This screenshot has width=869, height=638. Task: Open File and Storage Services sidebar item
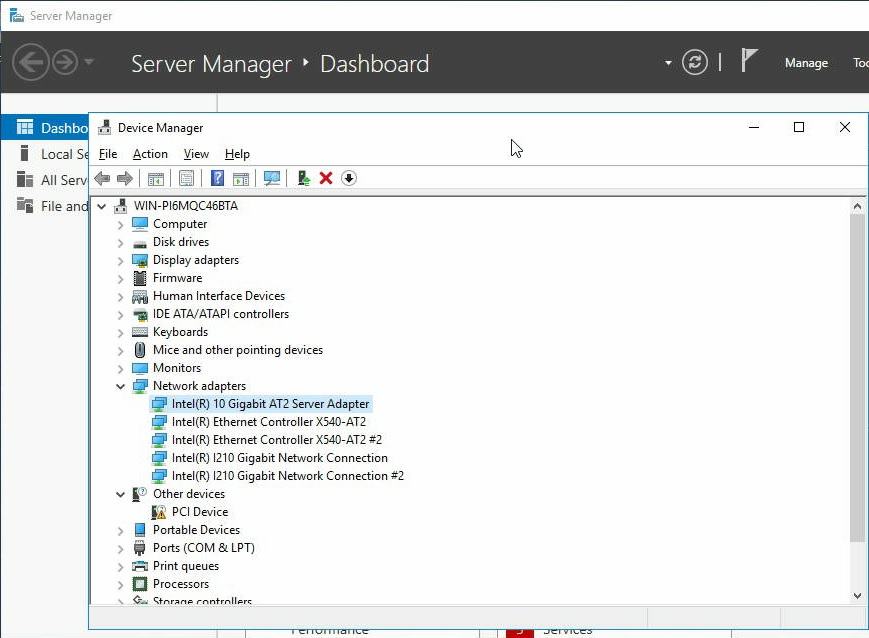click(x=45, y=206)
